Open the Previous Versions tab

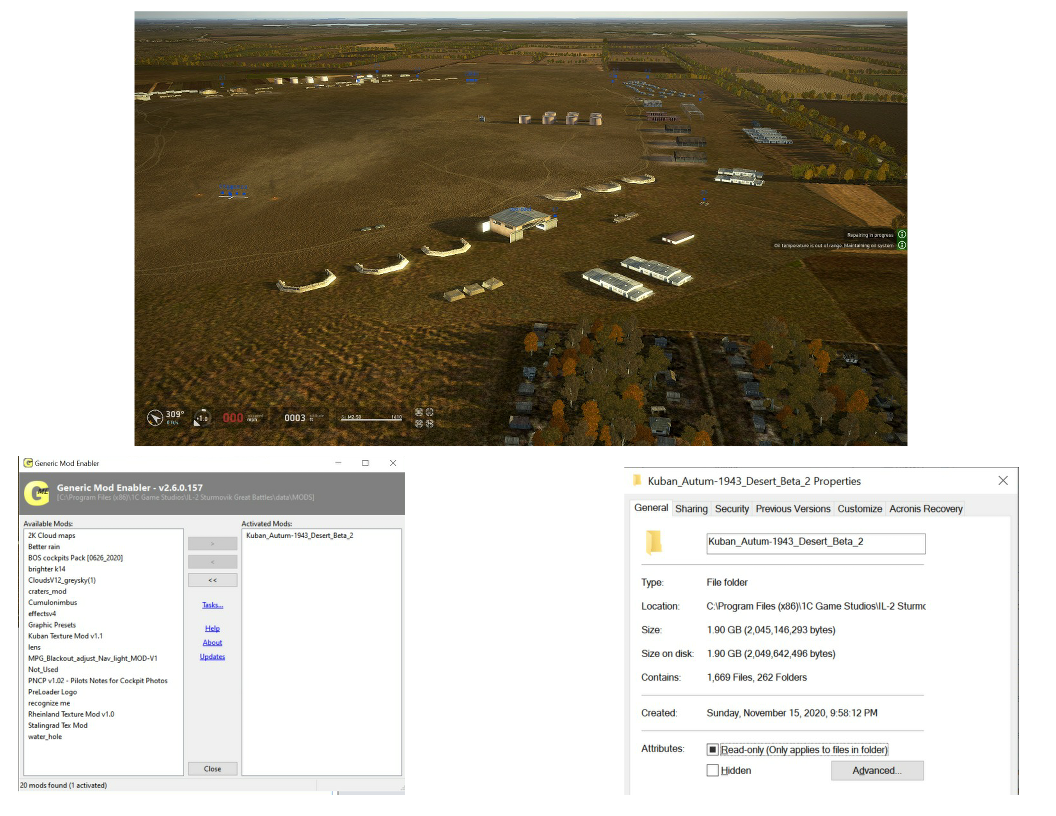point(793,509)
